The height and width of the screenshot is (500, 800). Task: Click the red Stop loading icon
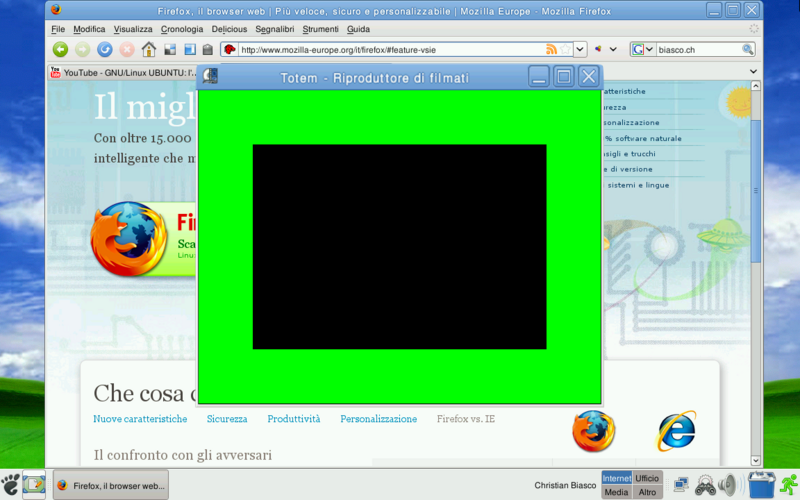[x=127, y=49]
